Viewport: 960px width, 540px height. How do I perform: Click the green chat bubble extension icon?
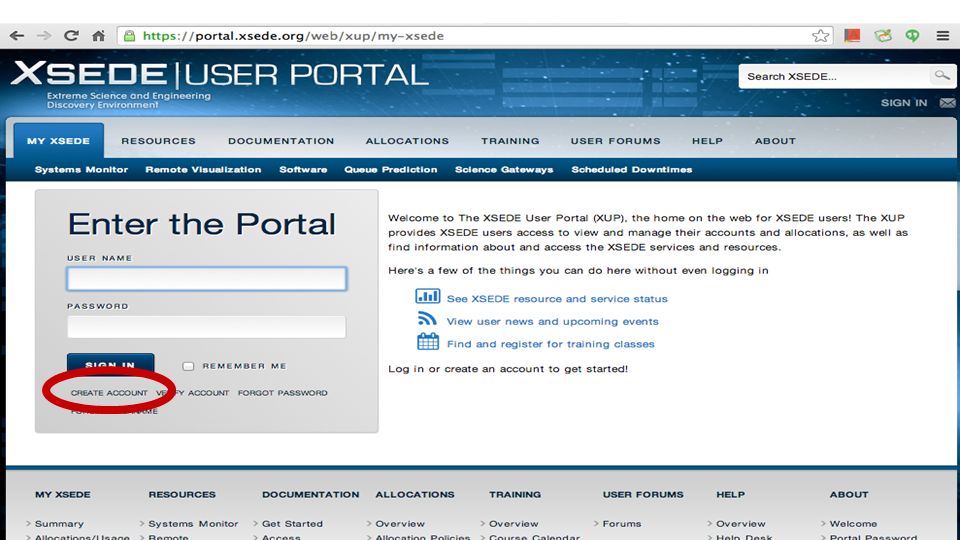(x=912, y=36)
